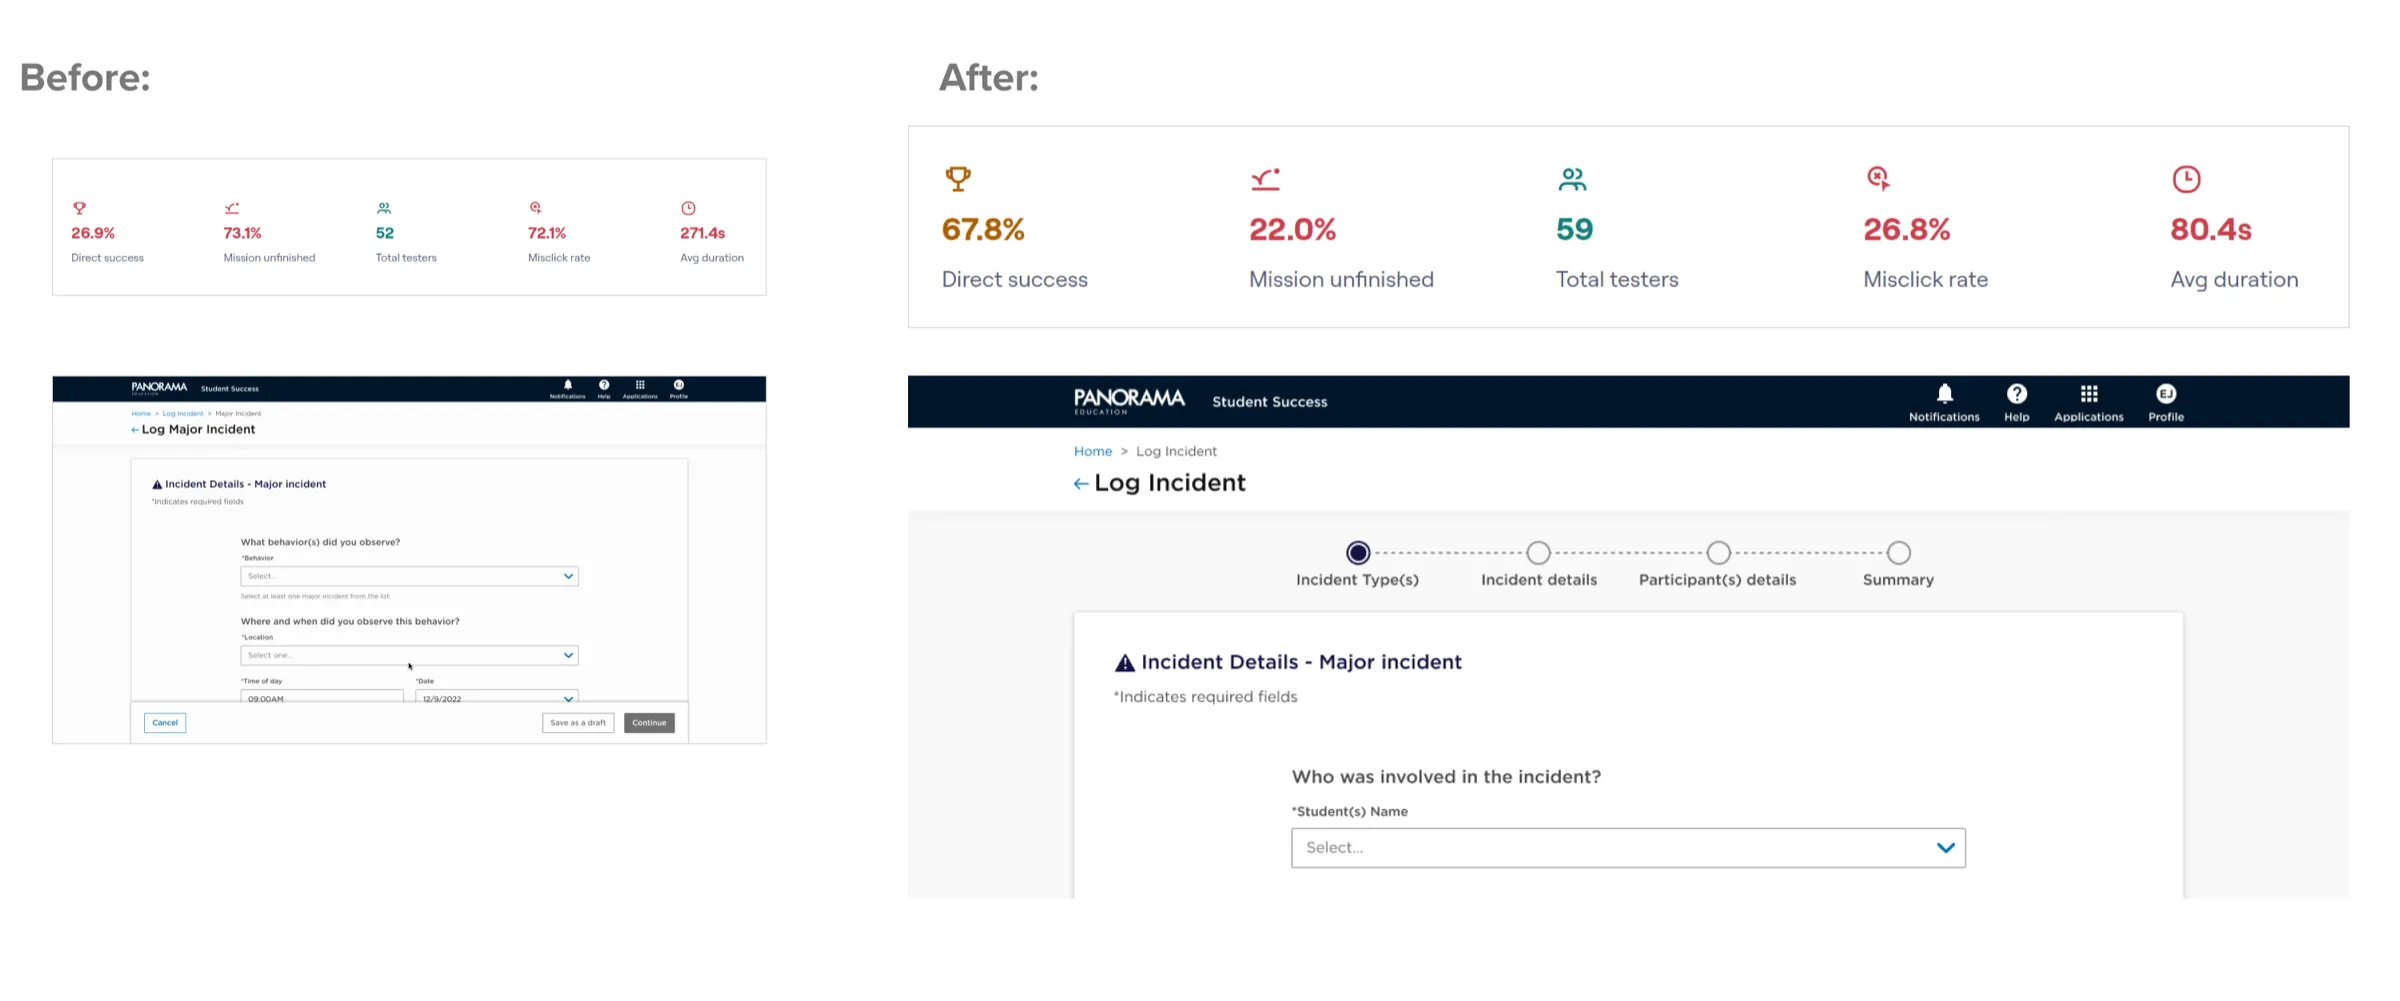This screenshot has height=1001, width=2400.
Task: Click the chevron in Student(s) Name field
Action: [x=1945, y=847]
